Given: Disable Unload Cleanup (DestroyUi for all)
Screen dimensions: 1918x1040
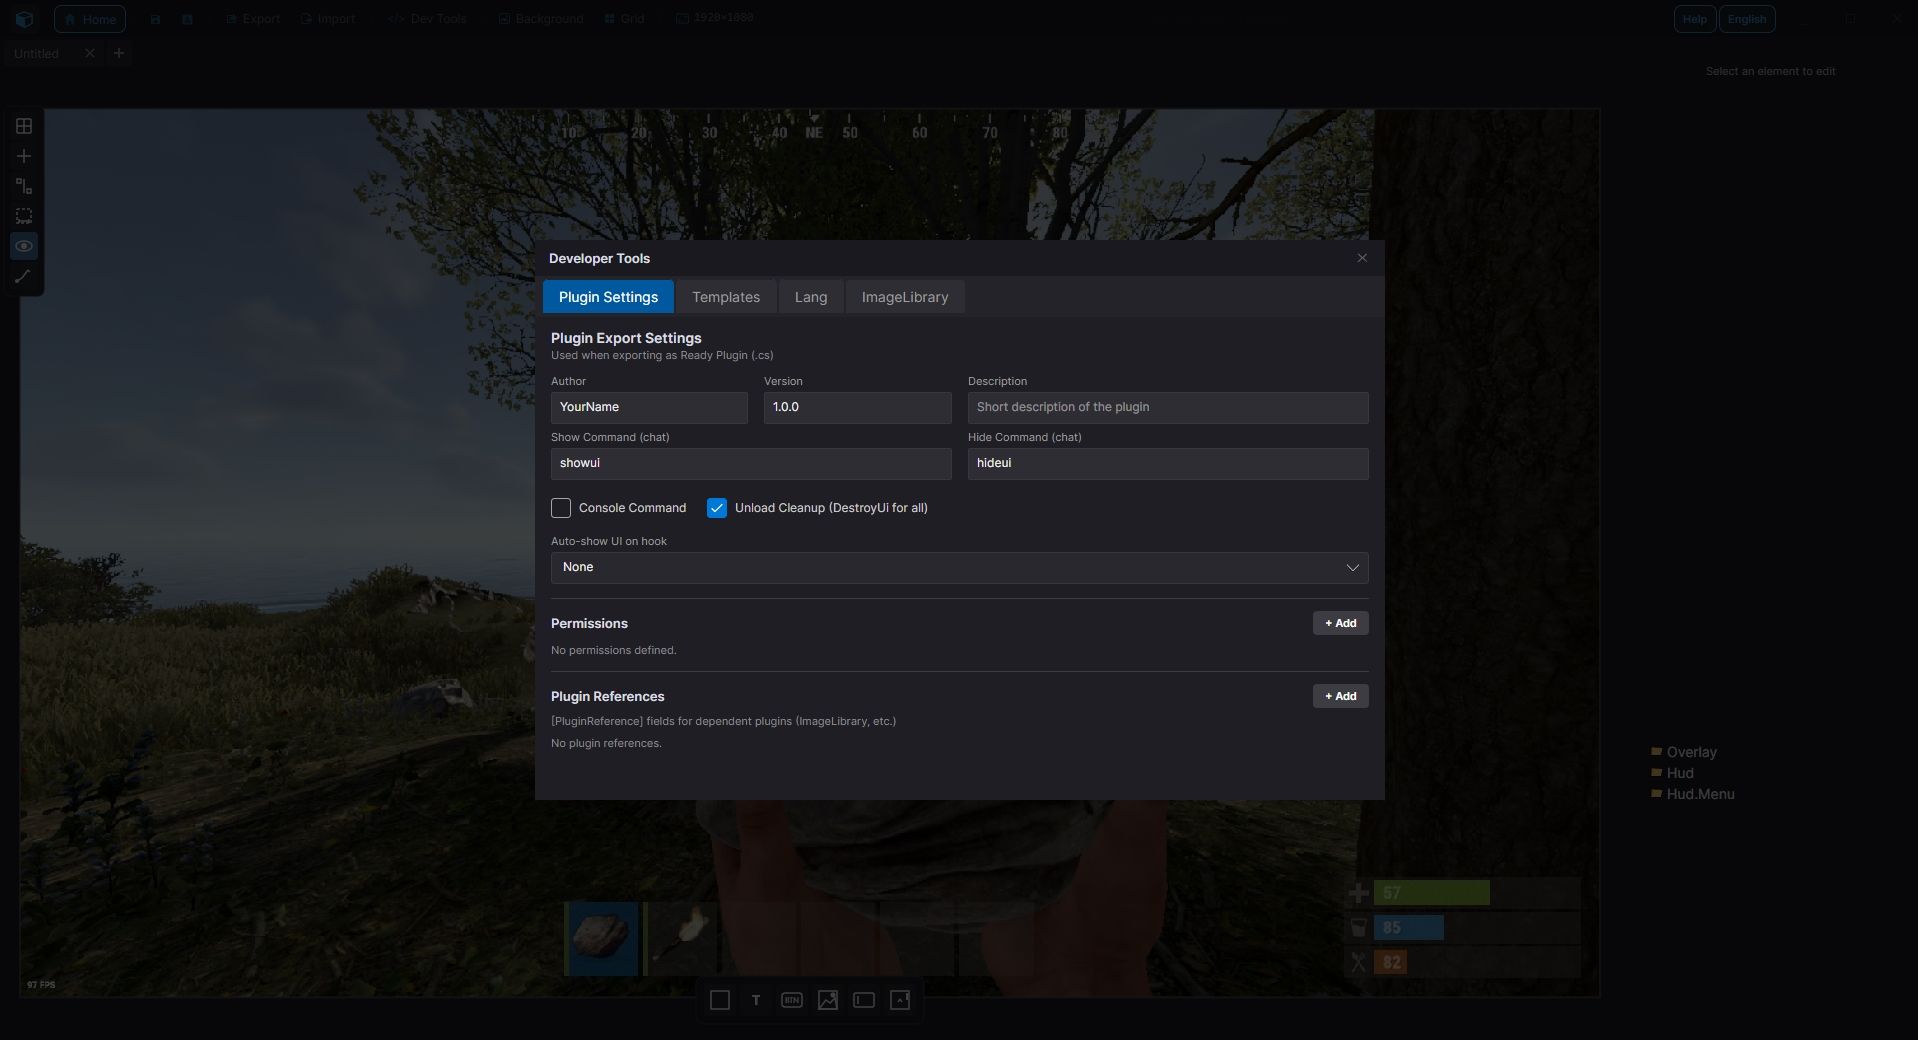Looking at the screenshot, I should [x=716, y=508].
